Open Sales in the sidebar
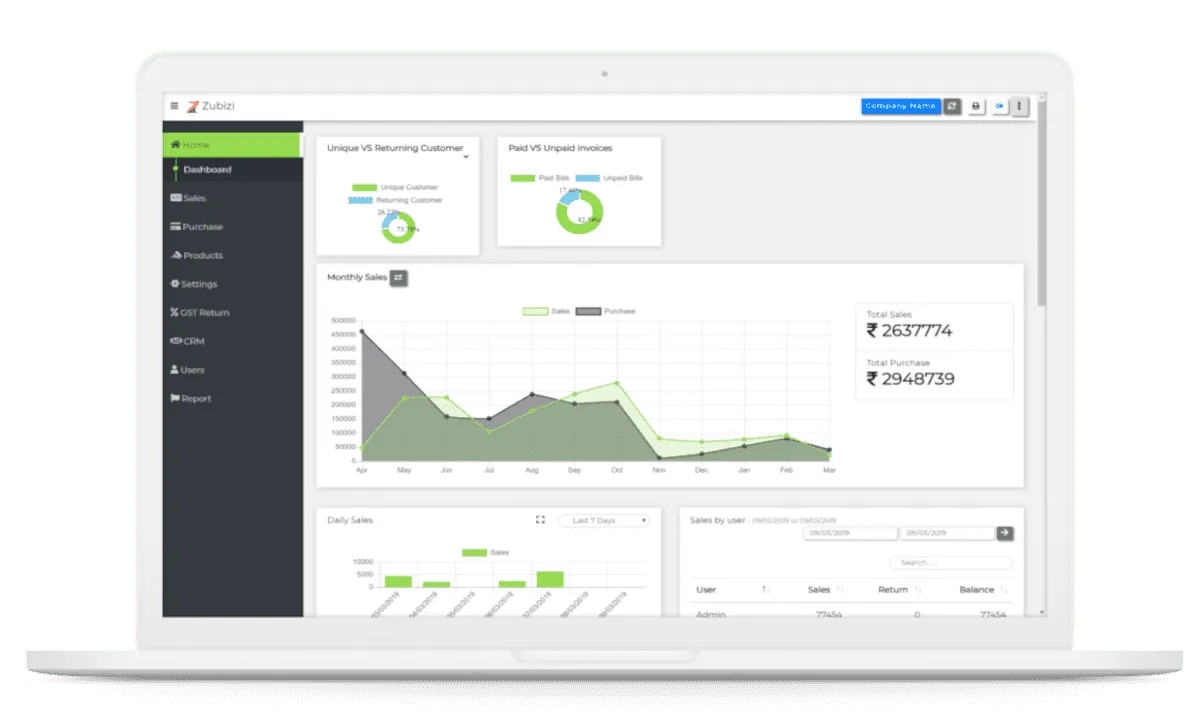The width and height of the screenshot is (1204, 722). [188, 198]
